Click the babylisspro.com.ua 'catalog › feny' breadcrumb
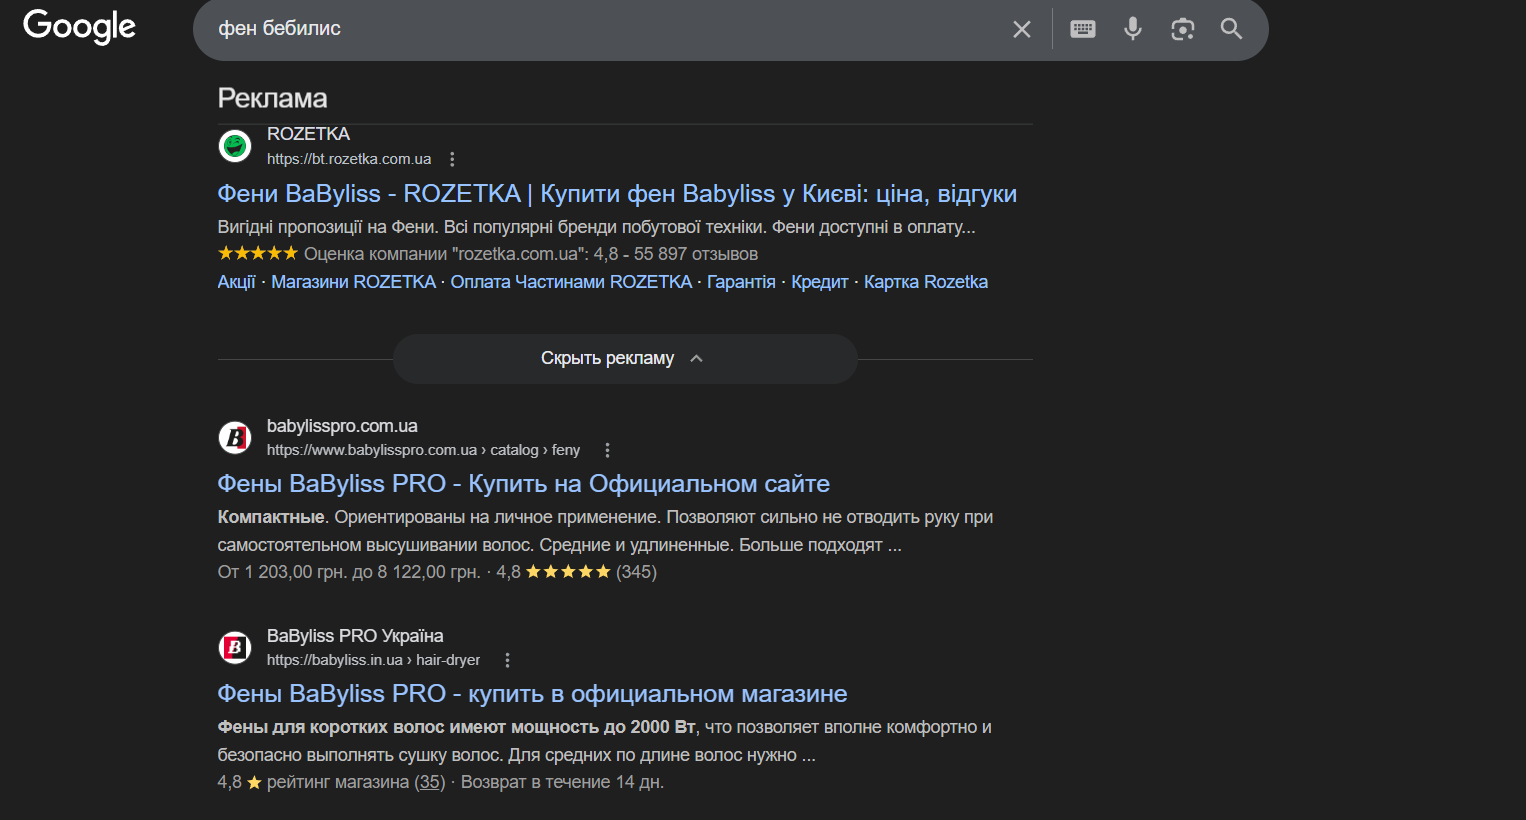 [535, 450]
